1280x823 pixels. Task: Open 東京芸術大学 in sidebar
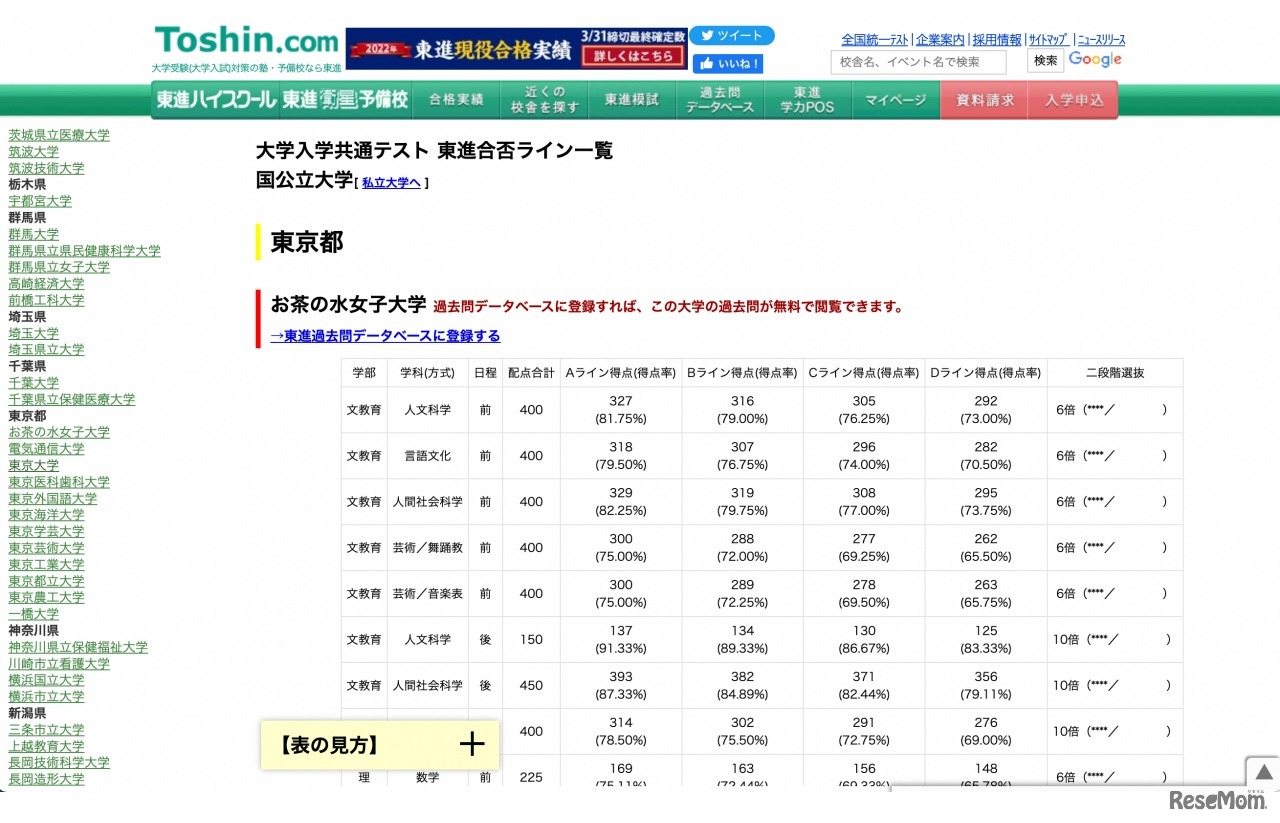point(46,548)
